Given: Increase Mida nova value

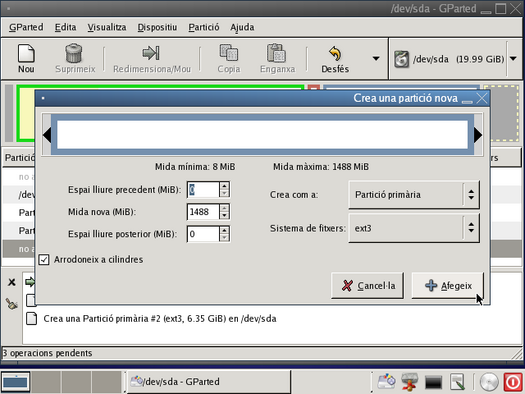Looking at the screenshot, I should click(x=224, y=208).
